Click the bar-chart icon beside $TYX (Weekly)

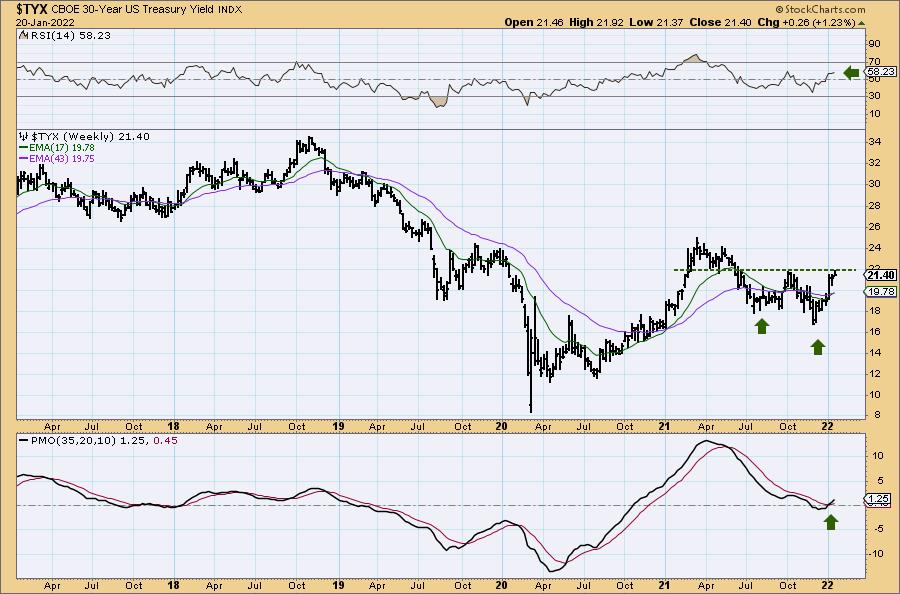[x=24, y=136]
